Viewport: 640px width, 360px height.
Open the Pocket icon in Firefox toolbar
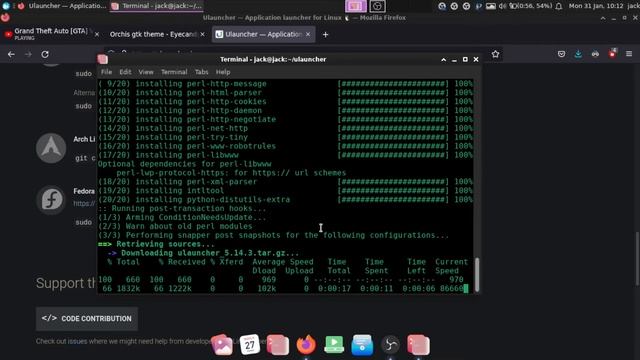[x=562, y=54]
